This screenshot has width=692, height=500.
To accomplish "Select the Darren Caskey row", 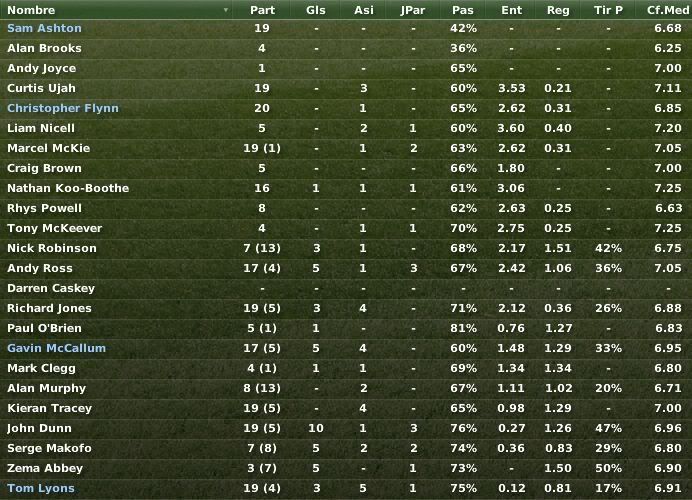I will [346, 288].
